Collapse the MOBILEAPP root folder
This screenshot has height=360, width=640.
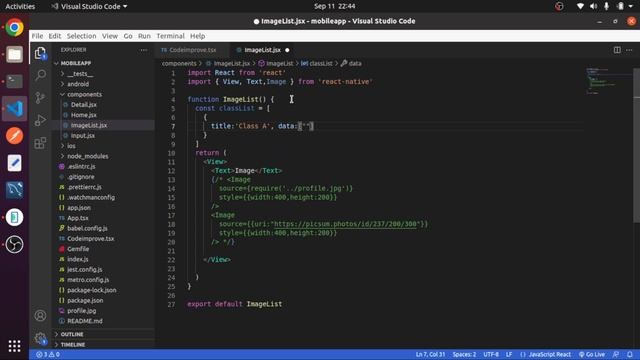76,63
